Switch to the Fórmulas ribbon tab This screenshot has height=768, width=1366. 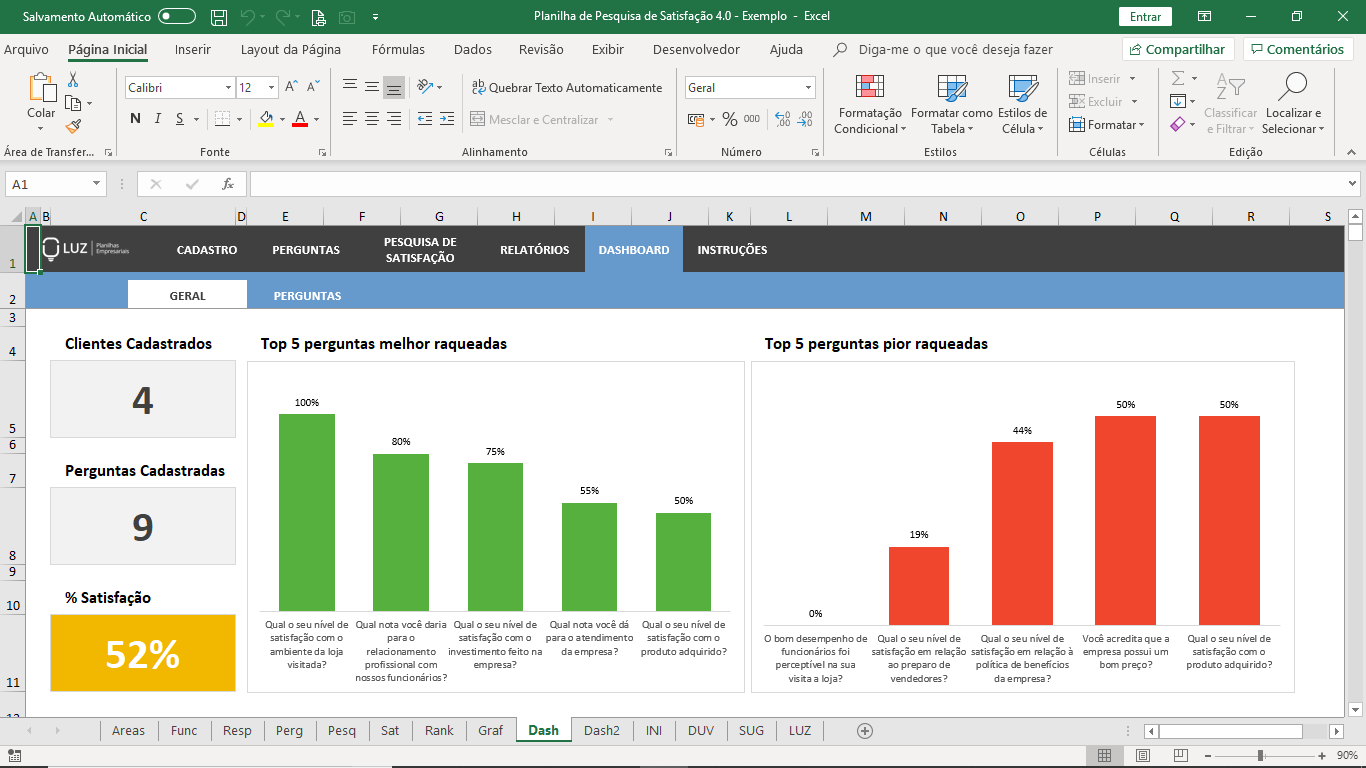(x=398, y=50)
